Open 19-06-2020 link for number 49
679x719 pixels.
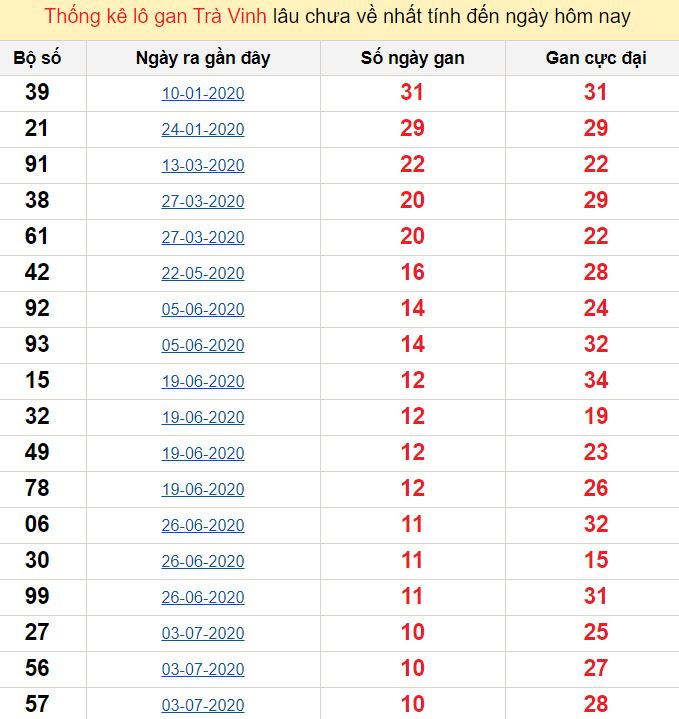coord(203,454)
